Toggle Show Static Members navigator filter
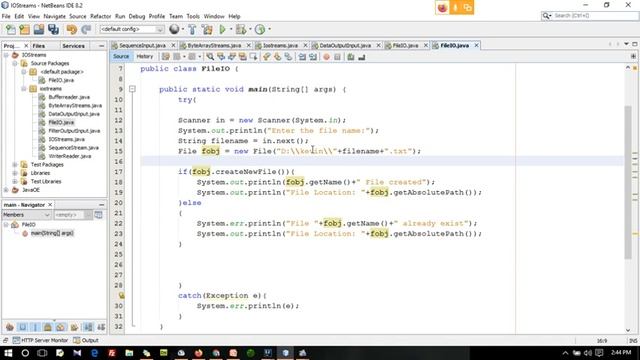This screenshot has height=360, width=640. coord(35,327)
